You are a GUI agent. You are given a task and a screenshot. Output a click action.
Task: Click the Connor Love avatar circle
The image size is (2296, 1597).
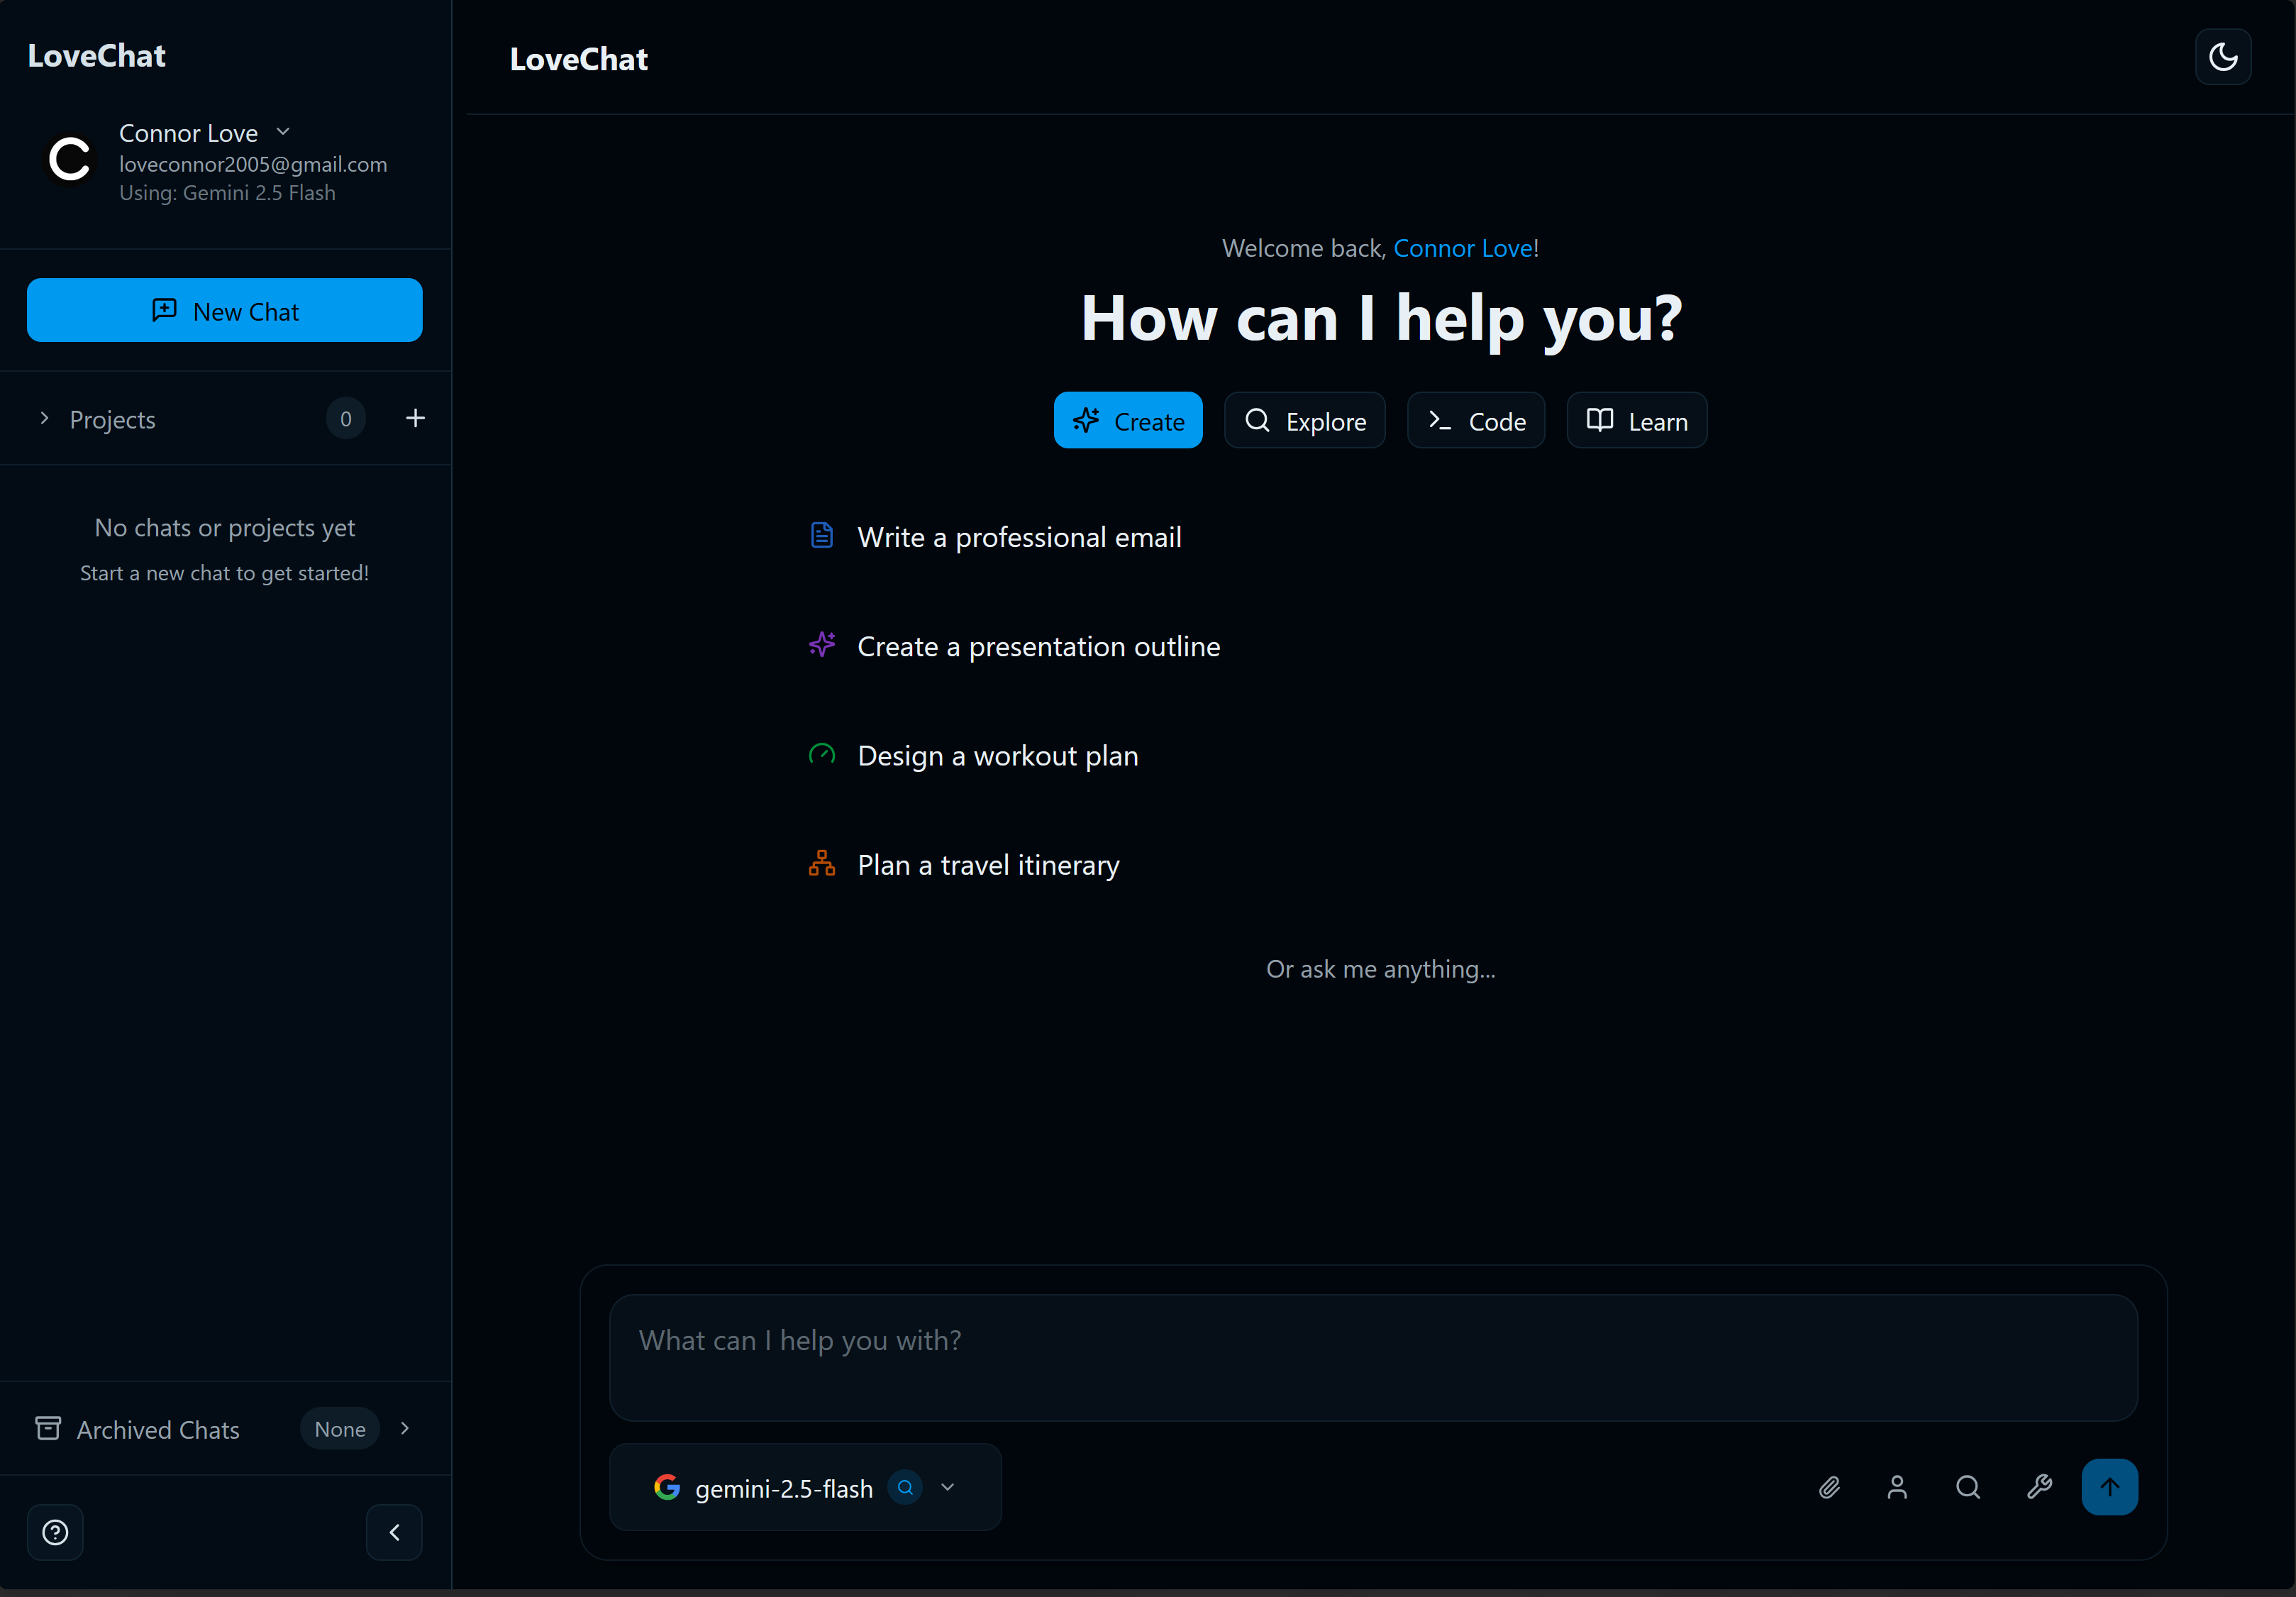point(70,160)
